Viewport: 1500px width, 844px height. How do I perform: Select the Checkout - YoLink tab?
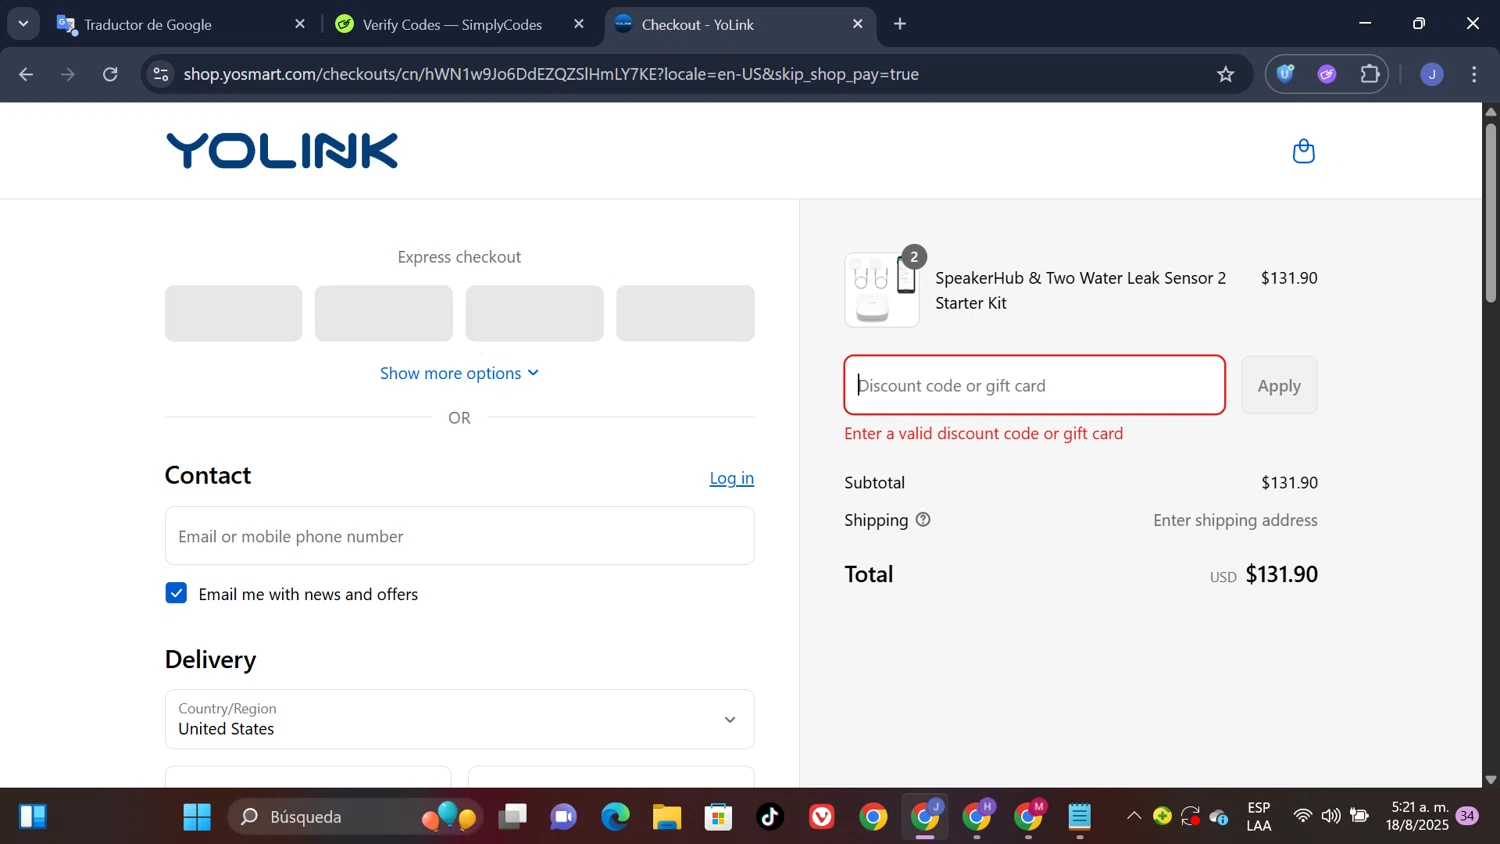738,24
